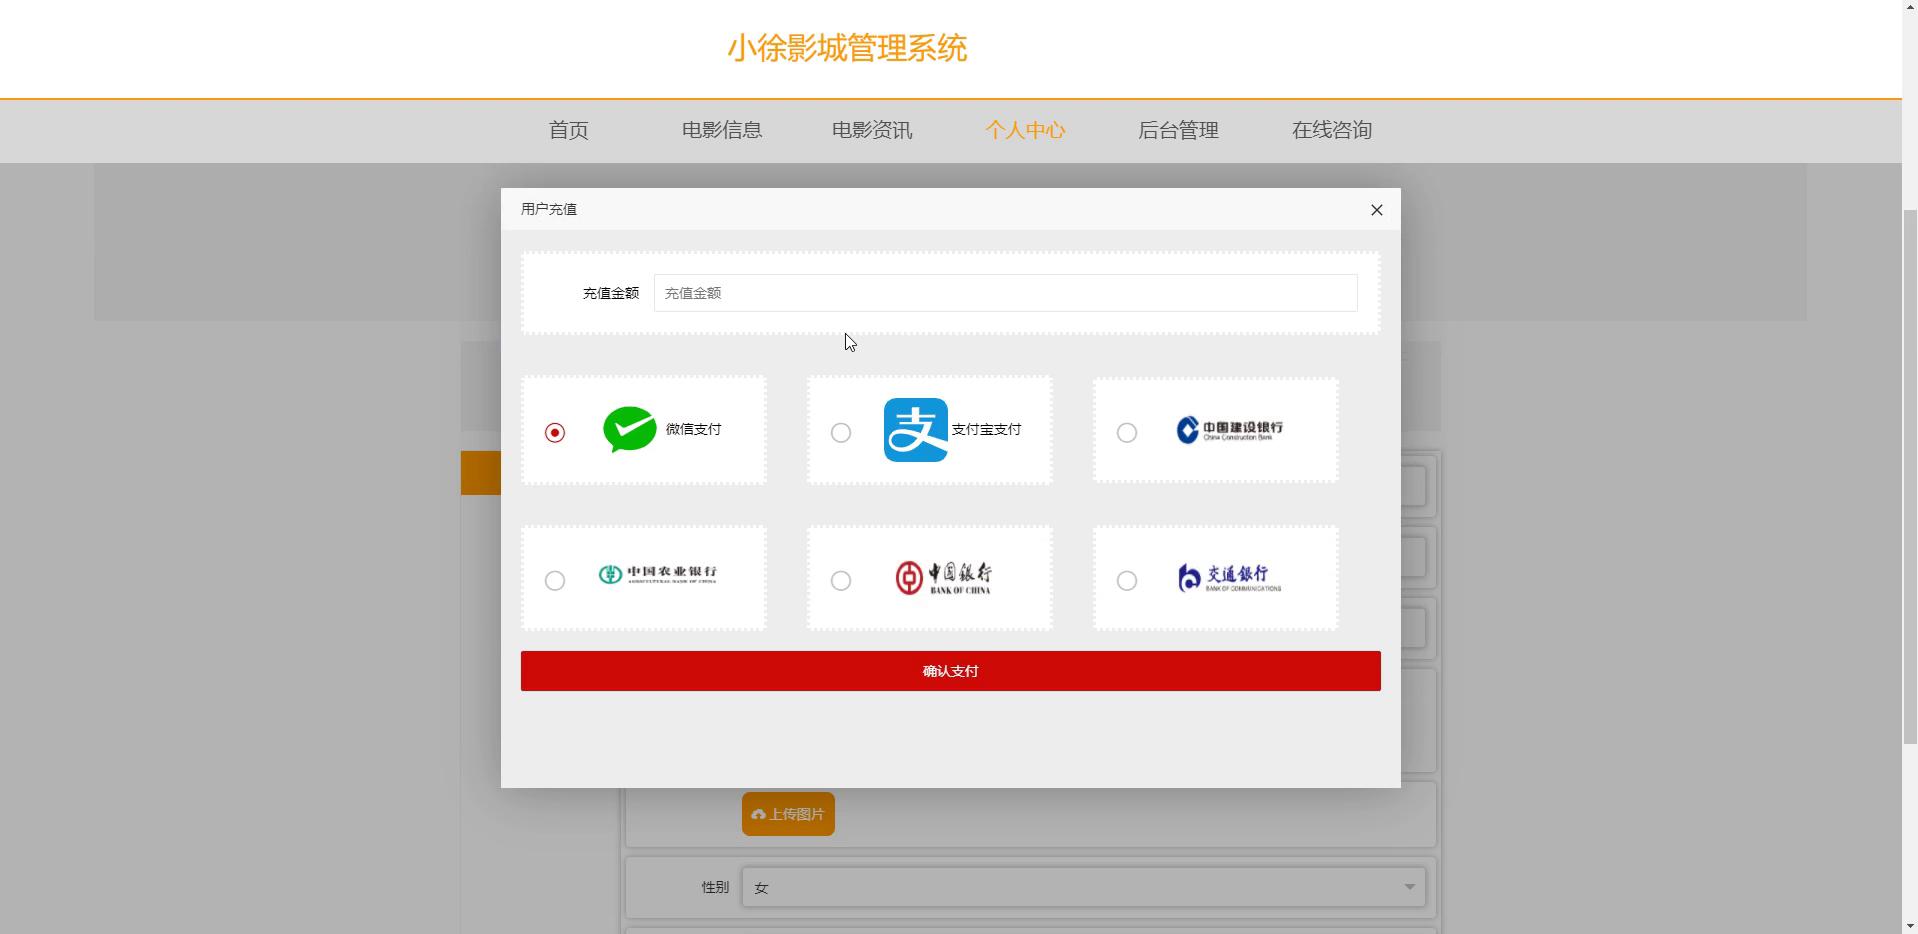Click the China Construction Bank logo
The height and width of the screenshot is (934, 1918).
click(x=1229, y=430)
